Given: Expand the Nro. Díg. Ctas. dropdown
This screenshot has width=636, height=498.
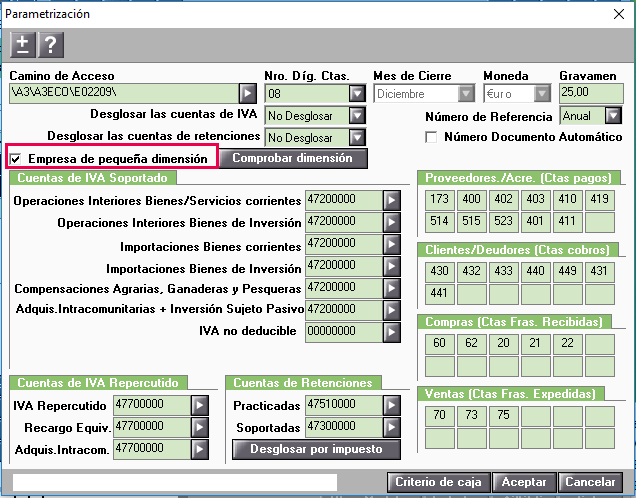Looking at the screenshot, I should 357,94.
